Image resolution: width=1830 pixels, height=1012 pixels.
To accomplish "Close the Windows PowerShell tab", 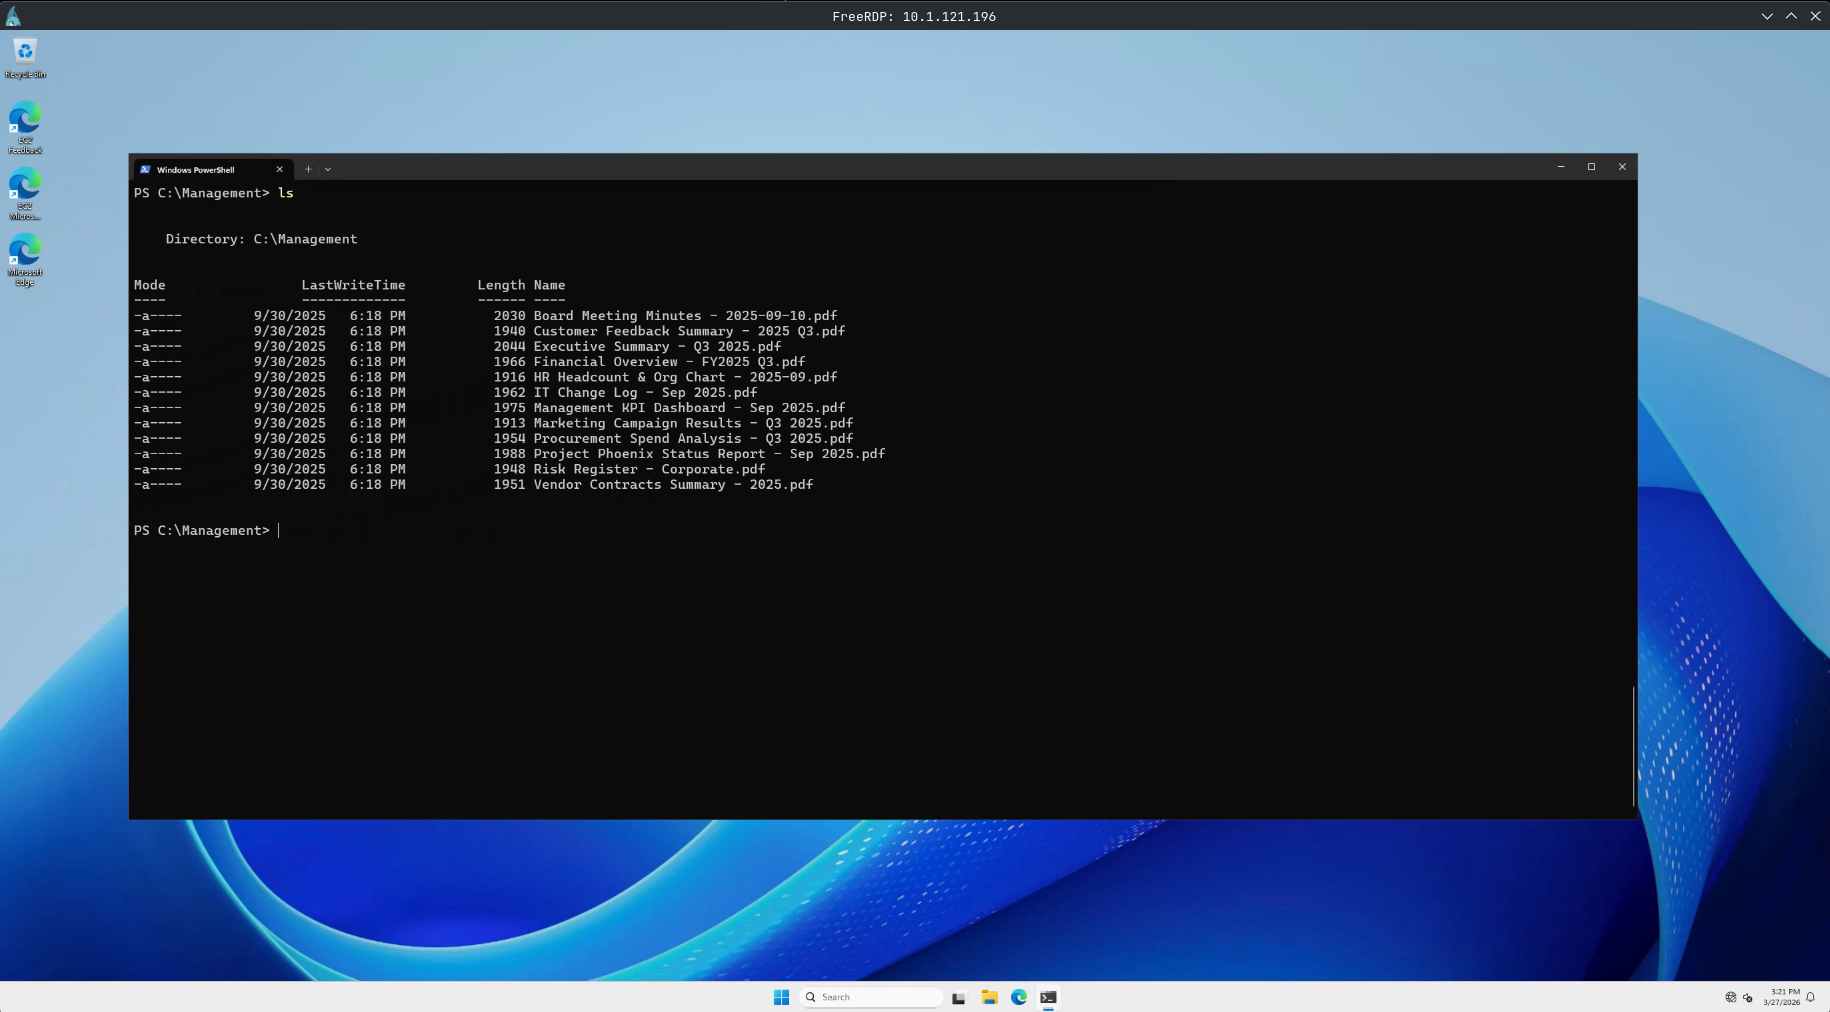I will pos(280,169).
